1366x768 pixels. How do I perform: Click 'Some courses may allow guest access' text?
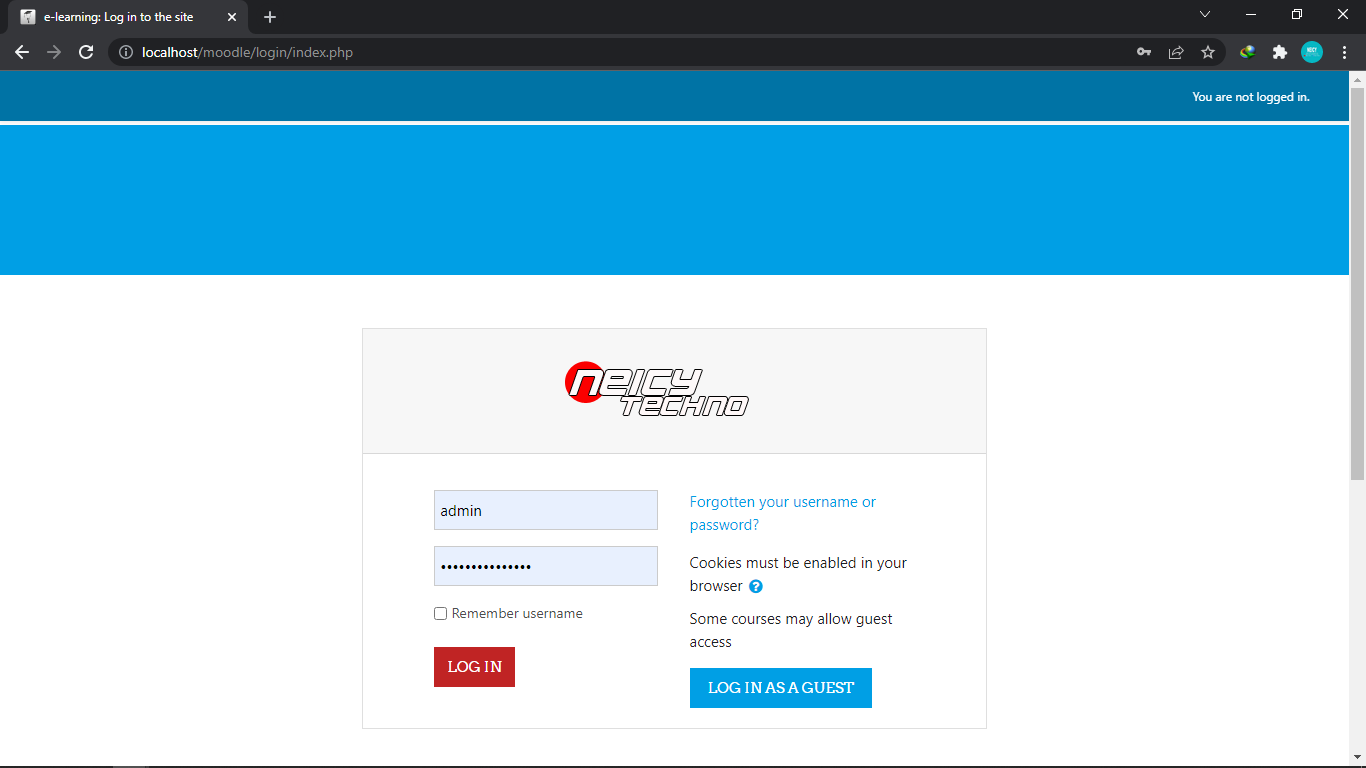point(791,630)
